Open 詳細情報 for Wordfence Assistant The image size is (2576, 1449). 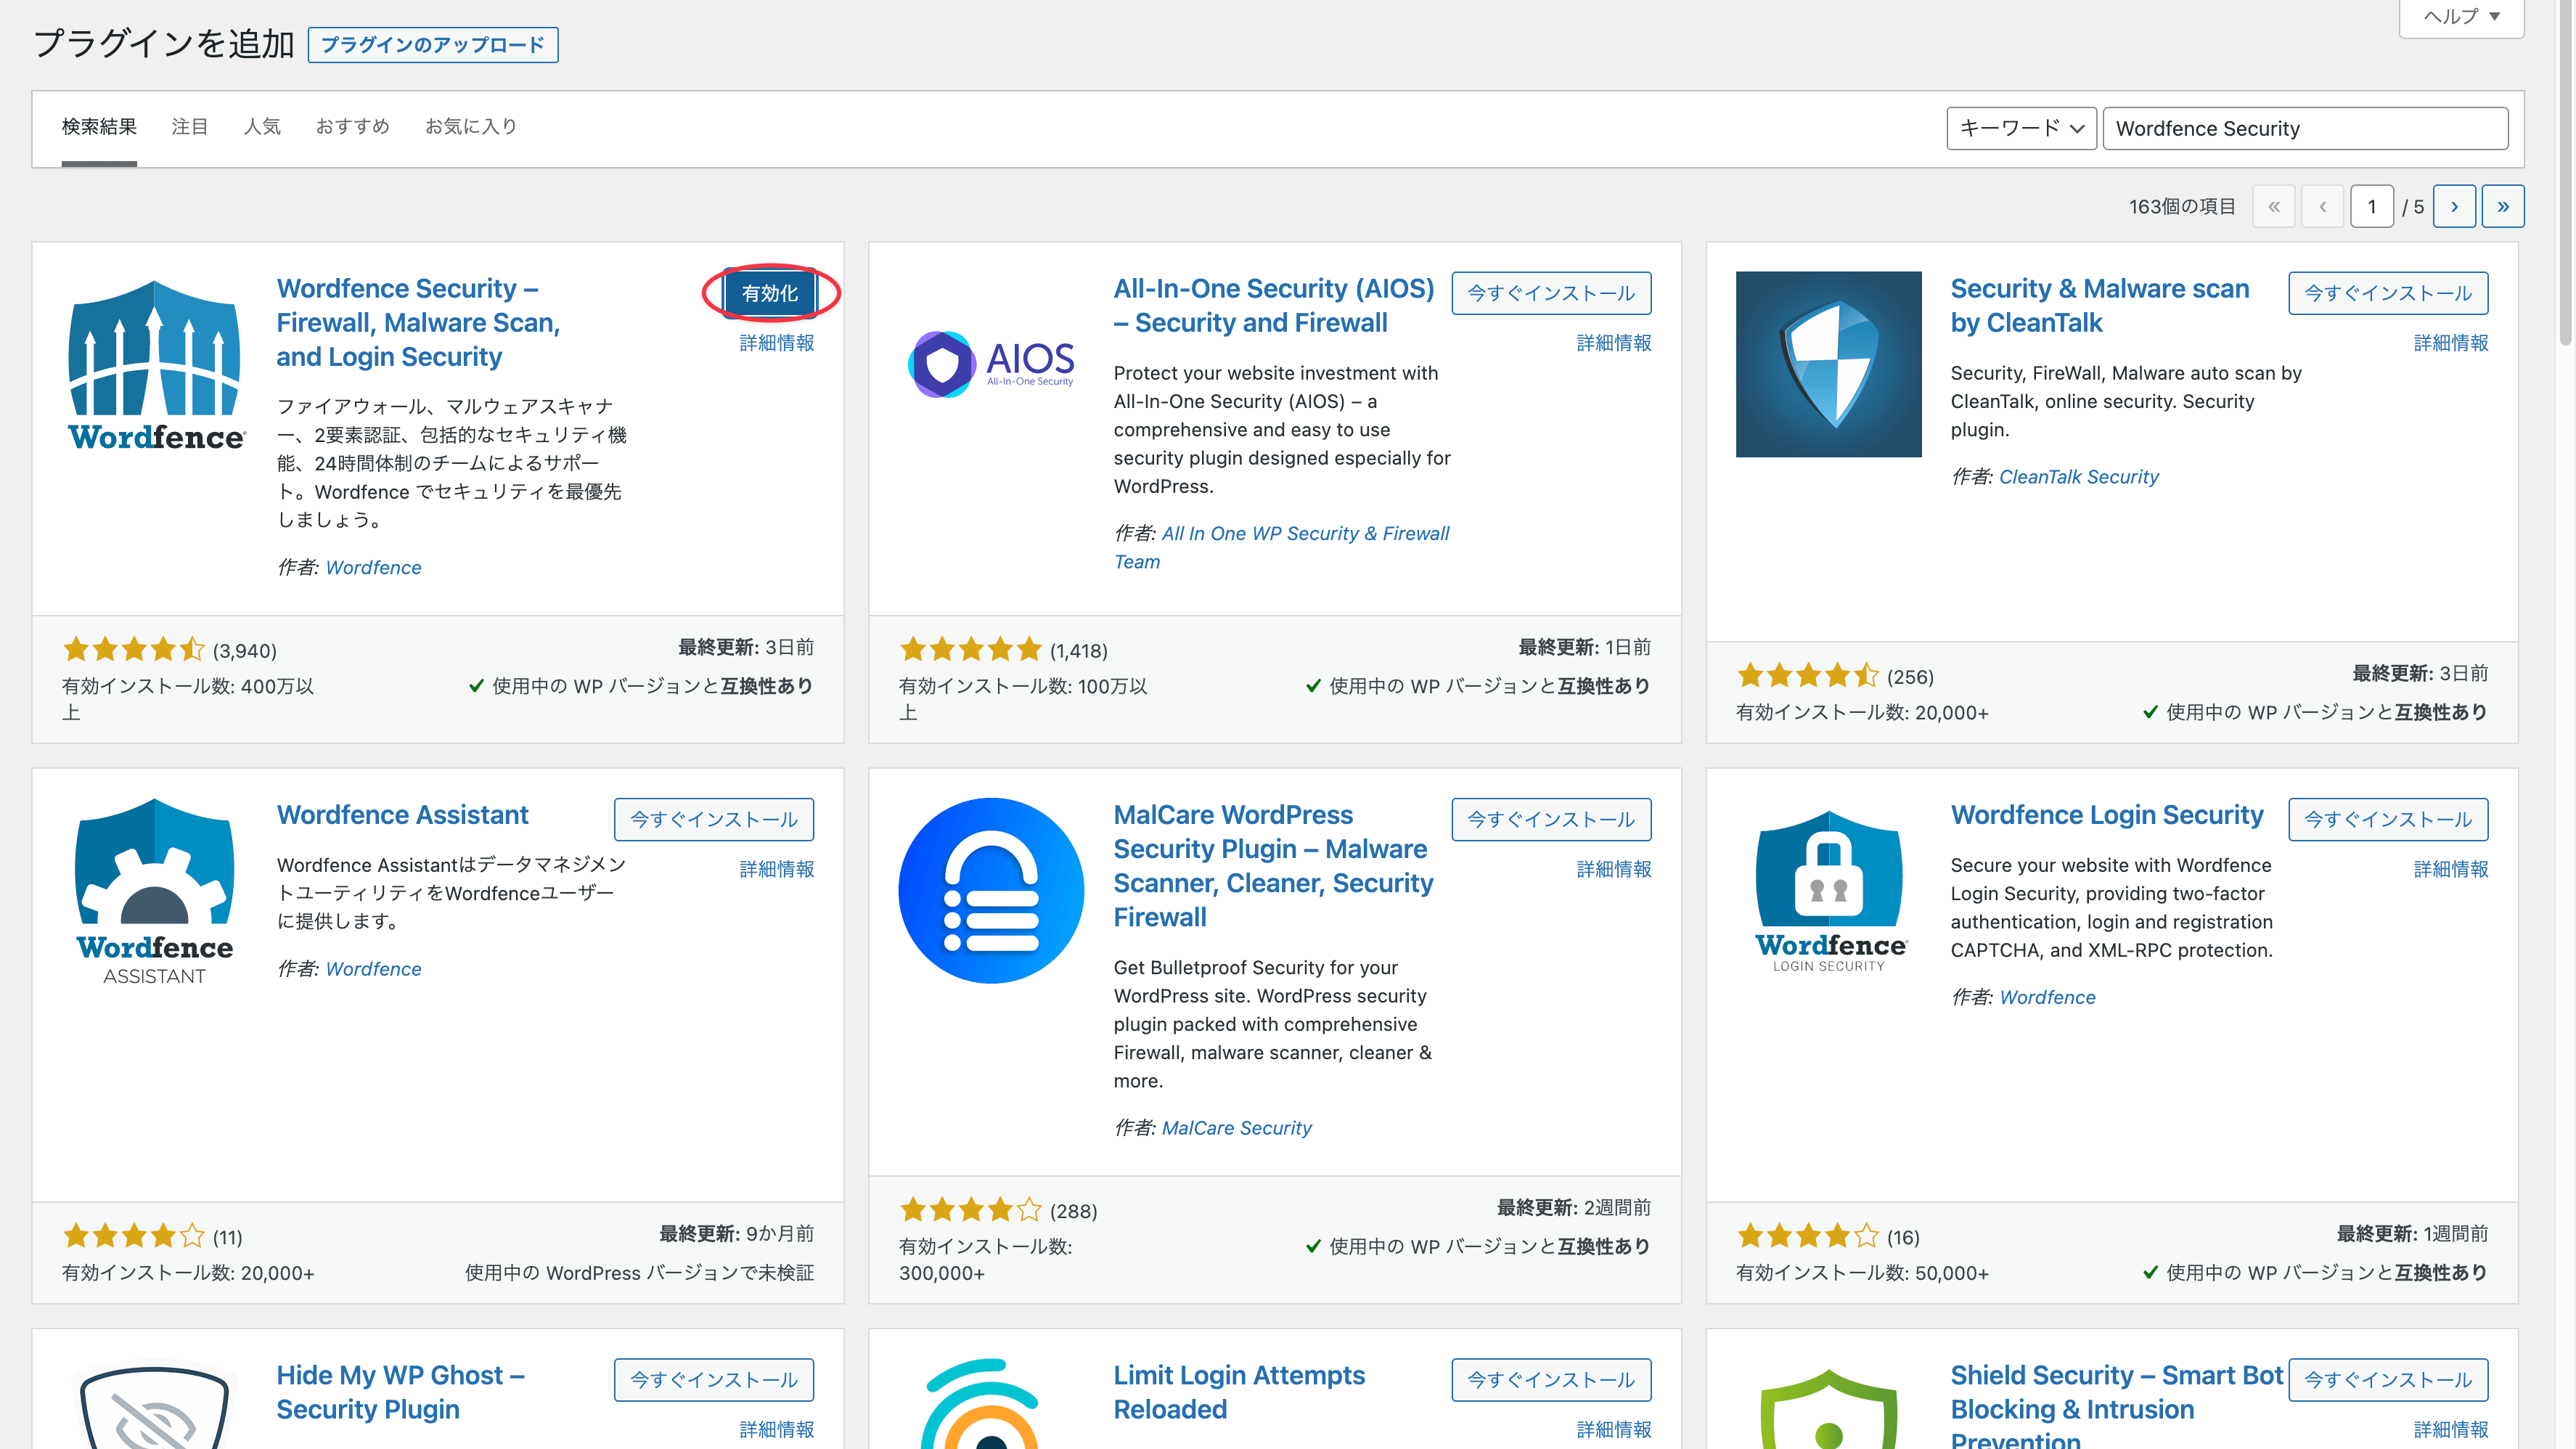click(x=776, y=869)
